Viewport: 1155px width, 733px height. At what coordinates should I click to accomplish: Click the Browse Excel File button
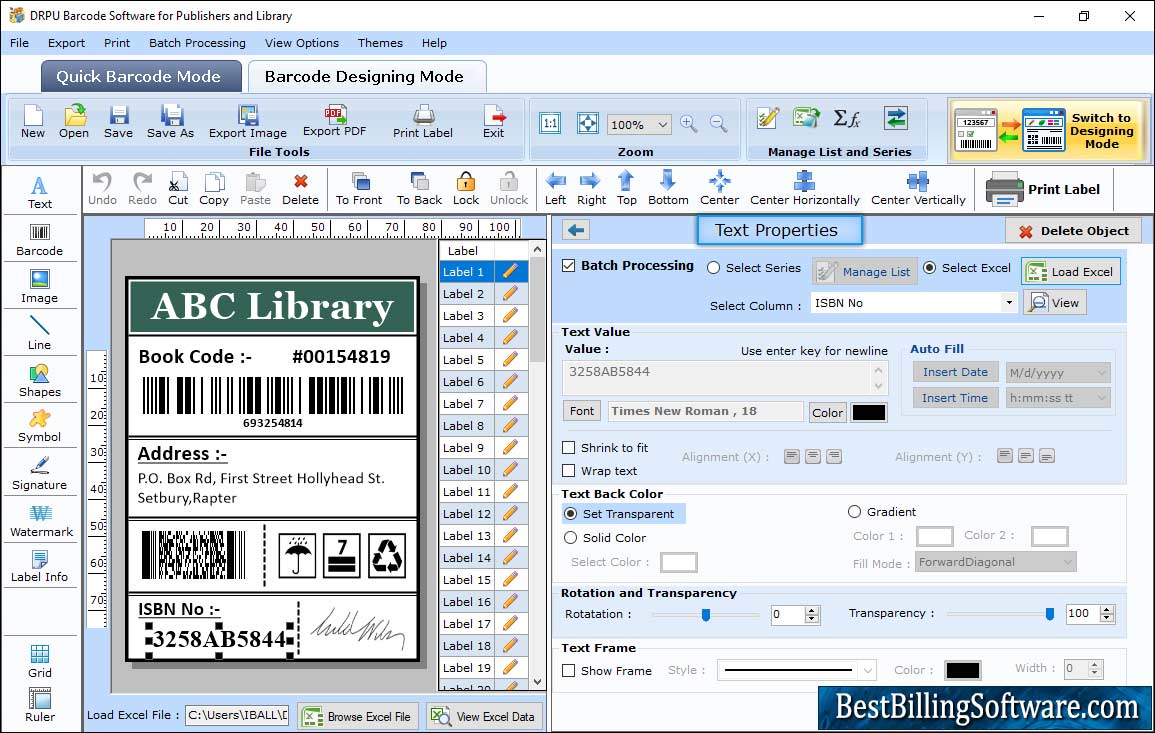point(359,716)
